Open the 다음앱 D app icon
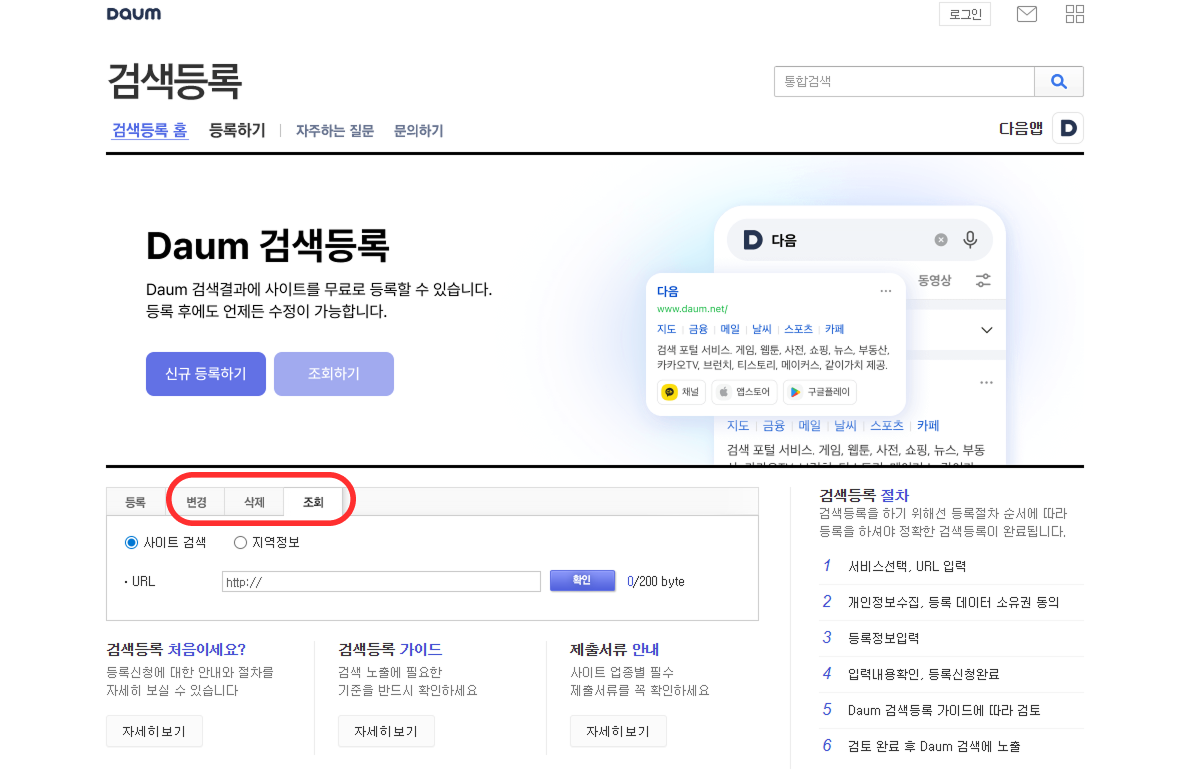 pos(1068,128)
